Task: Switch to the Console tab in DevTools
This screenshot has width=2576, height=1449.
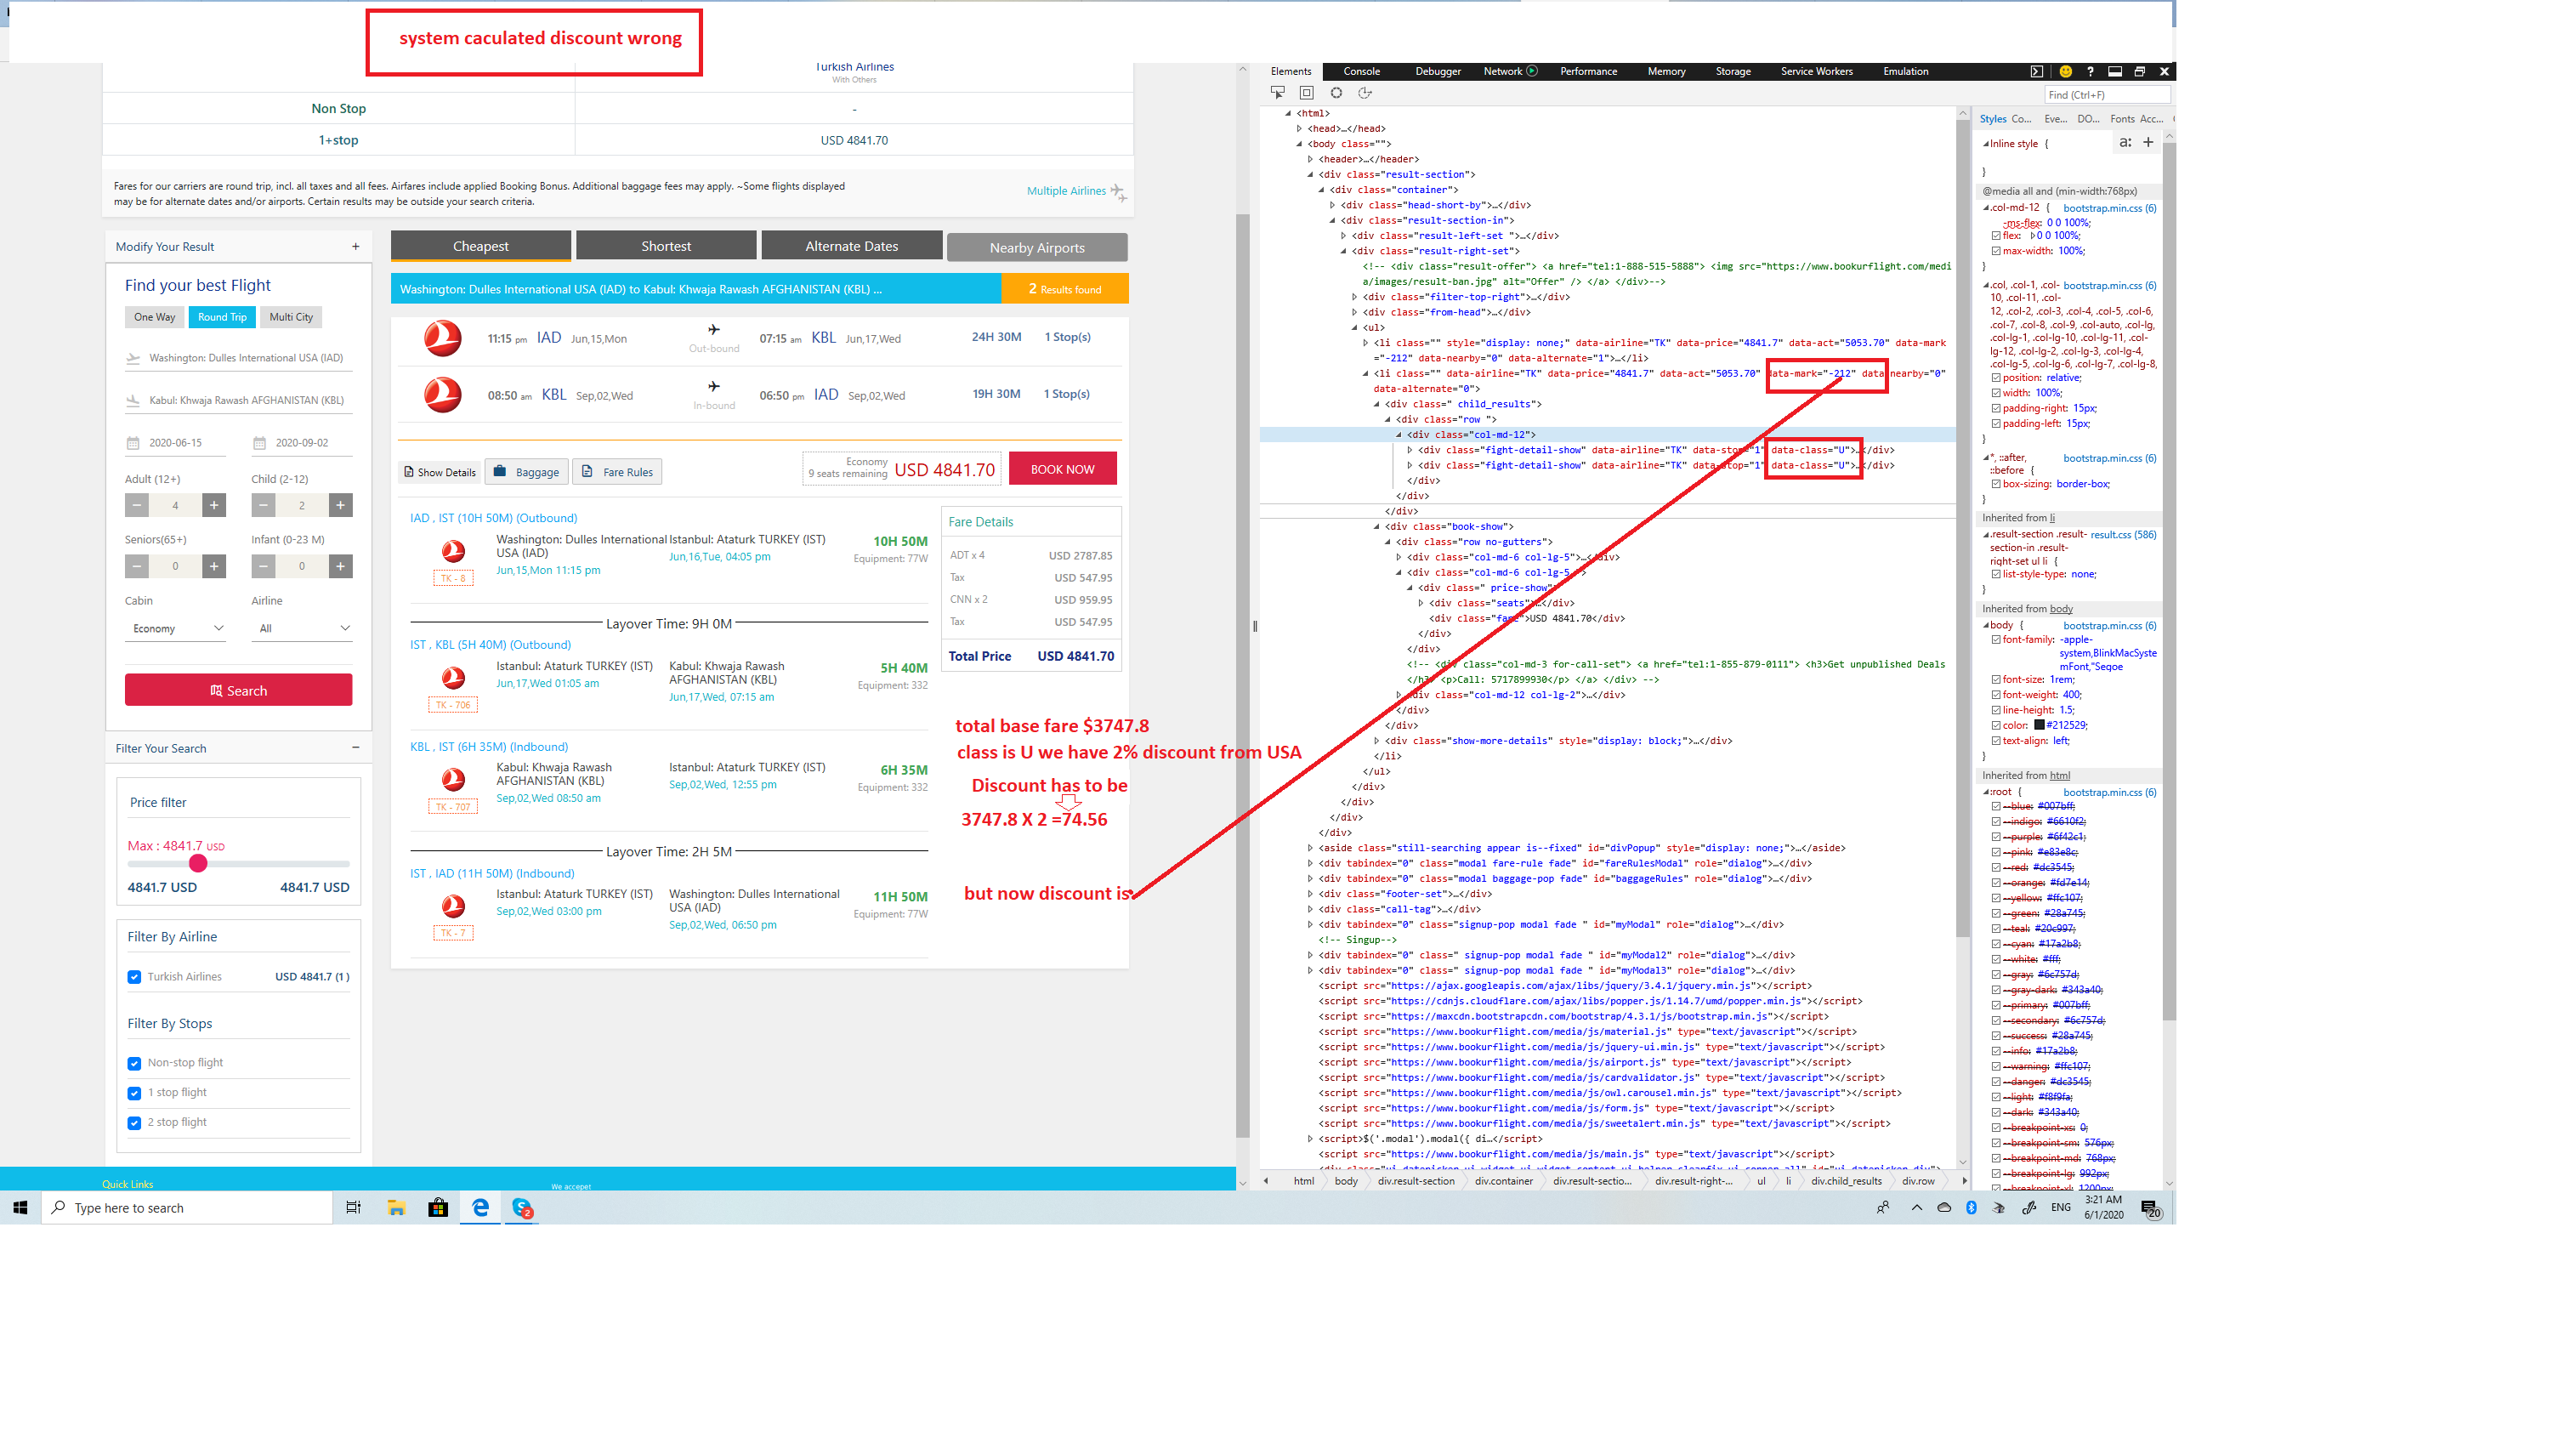Action: 1361,71
